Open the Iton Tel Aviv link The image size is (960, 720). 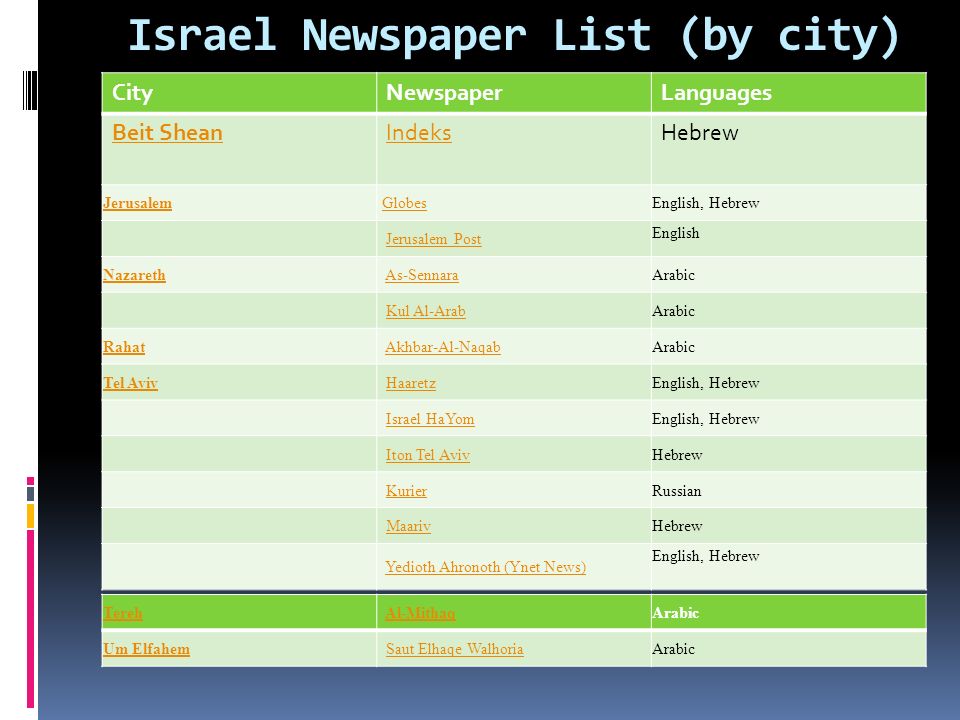428,456
